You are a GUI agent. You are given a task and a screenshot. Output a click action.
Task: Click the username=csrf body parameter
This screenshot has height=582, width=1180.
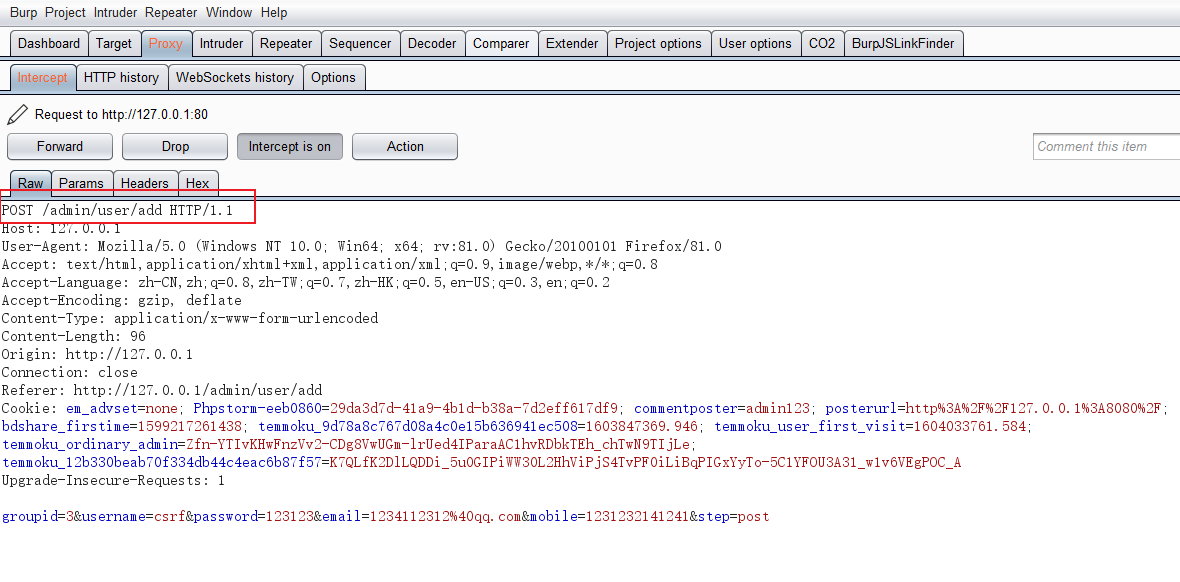click(x=133, y=516)
